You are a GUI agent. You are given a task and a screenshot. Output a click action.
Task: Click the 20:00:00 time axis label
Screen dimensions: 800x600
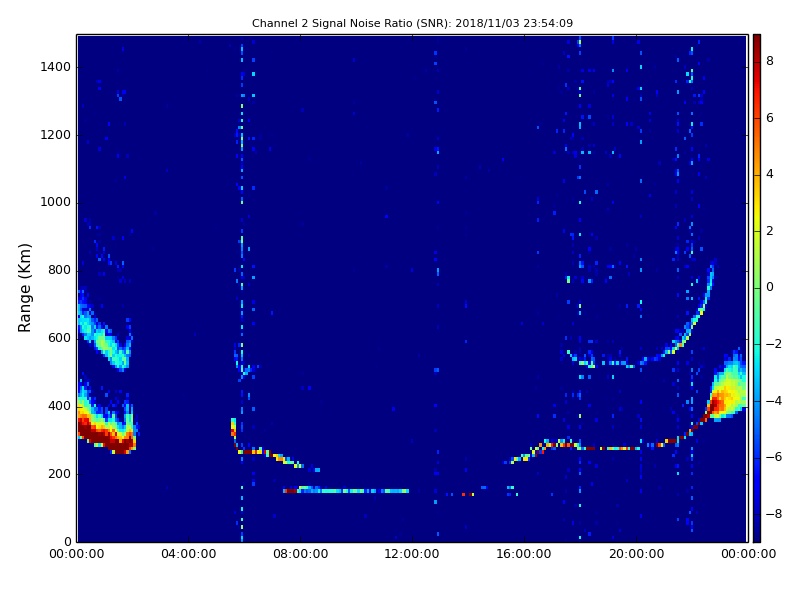point(636,554)
